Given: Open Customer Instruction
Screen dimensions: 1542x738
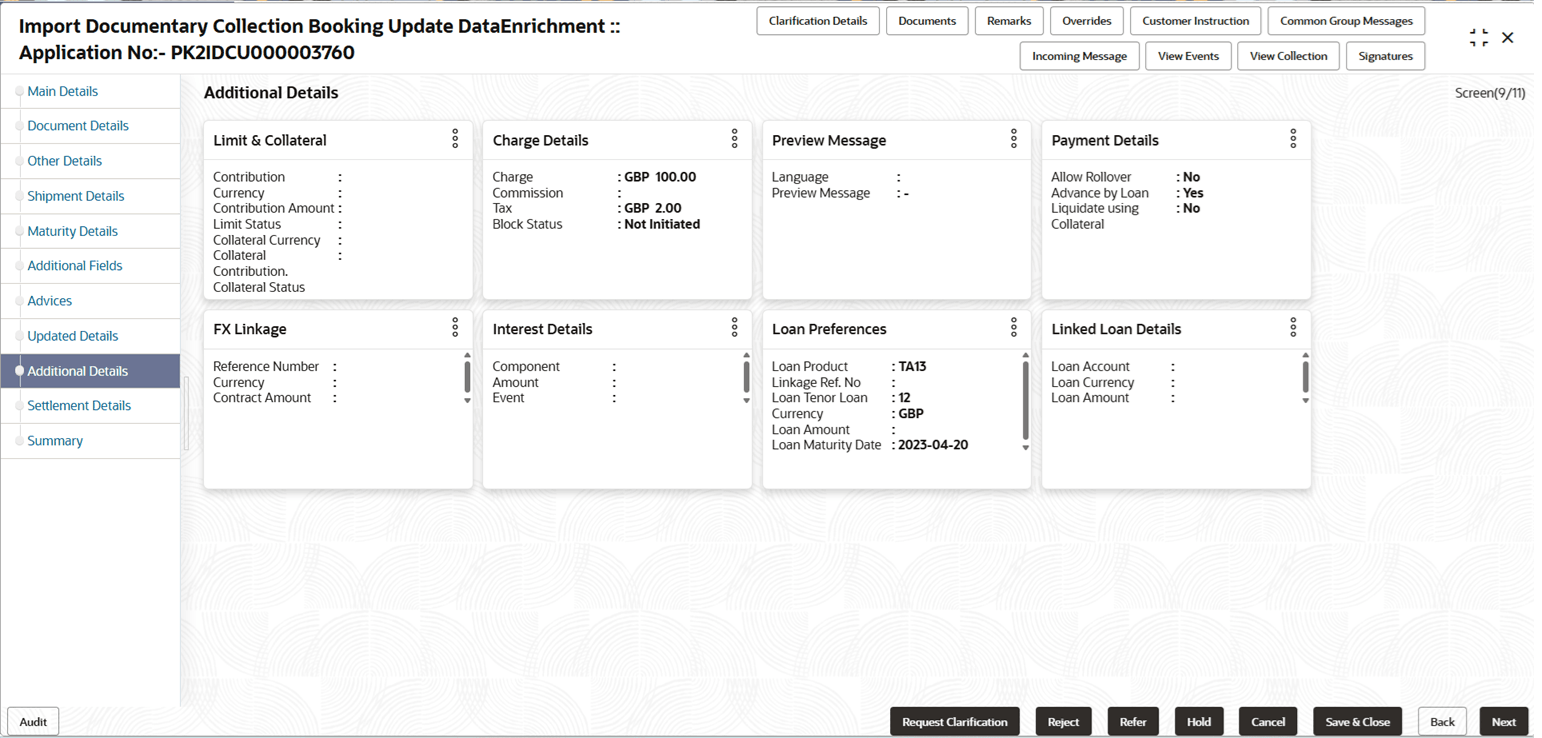Looking at the screenshot, I should click(1195, 21).
